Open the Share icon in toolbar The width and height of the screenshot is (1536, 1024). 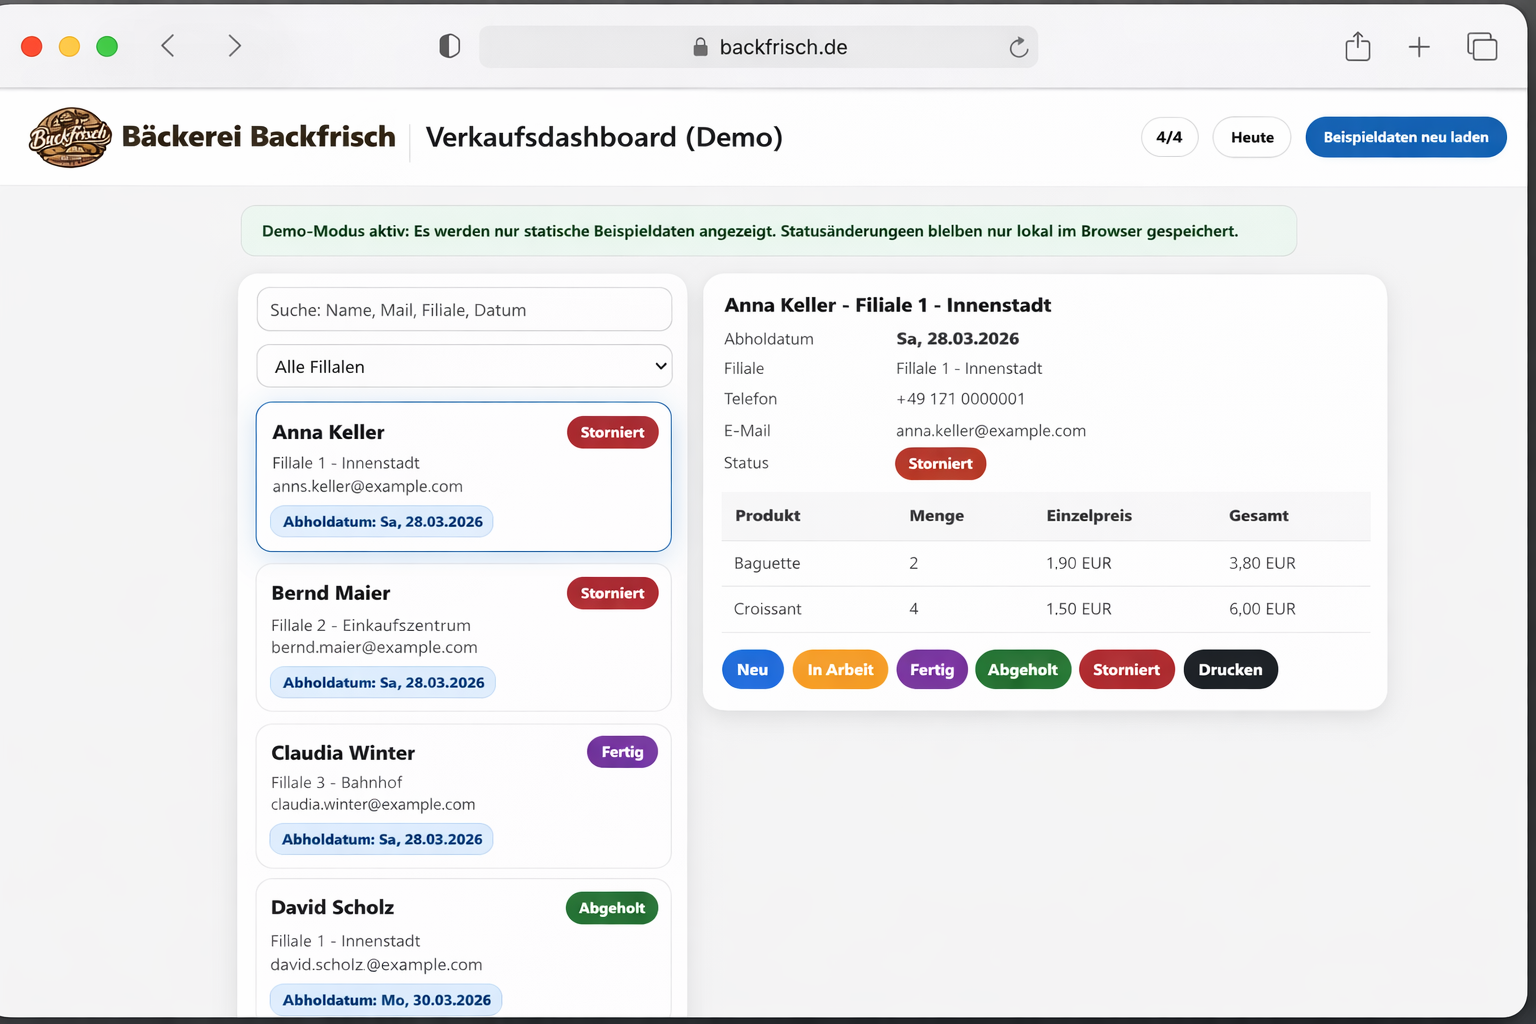(x=1357, y=47)
